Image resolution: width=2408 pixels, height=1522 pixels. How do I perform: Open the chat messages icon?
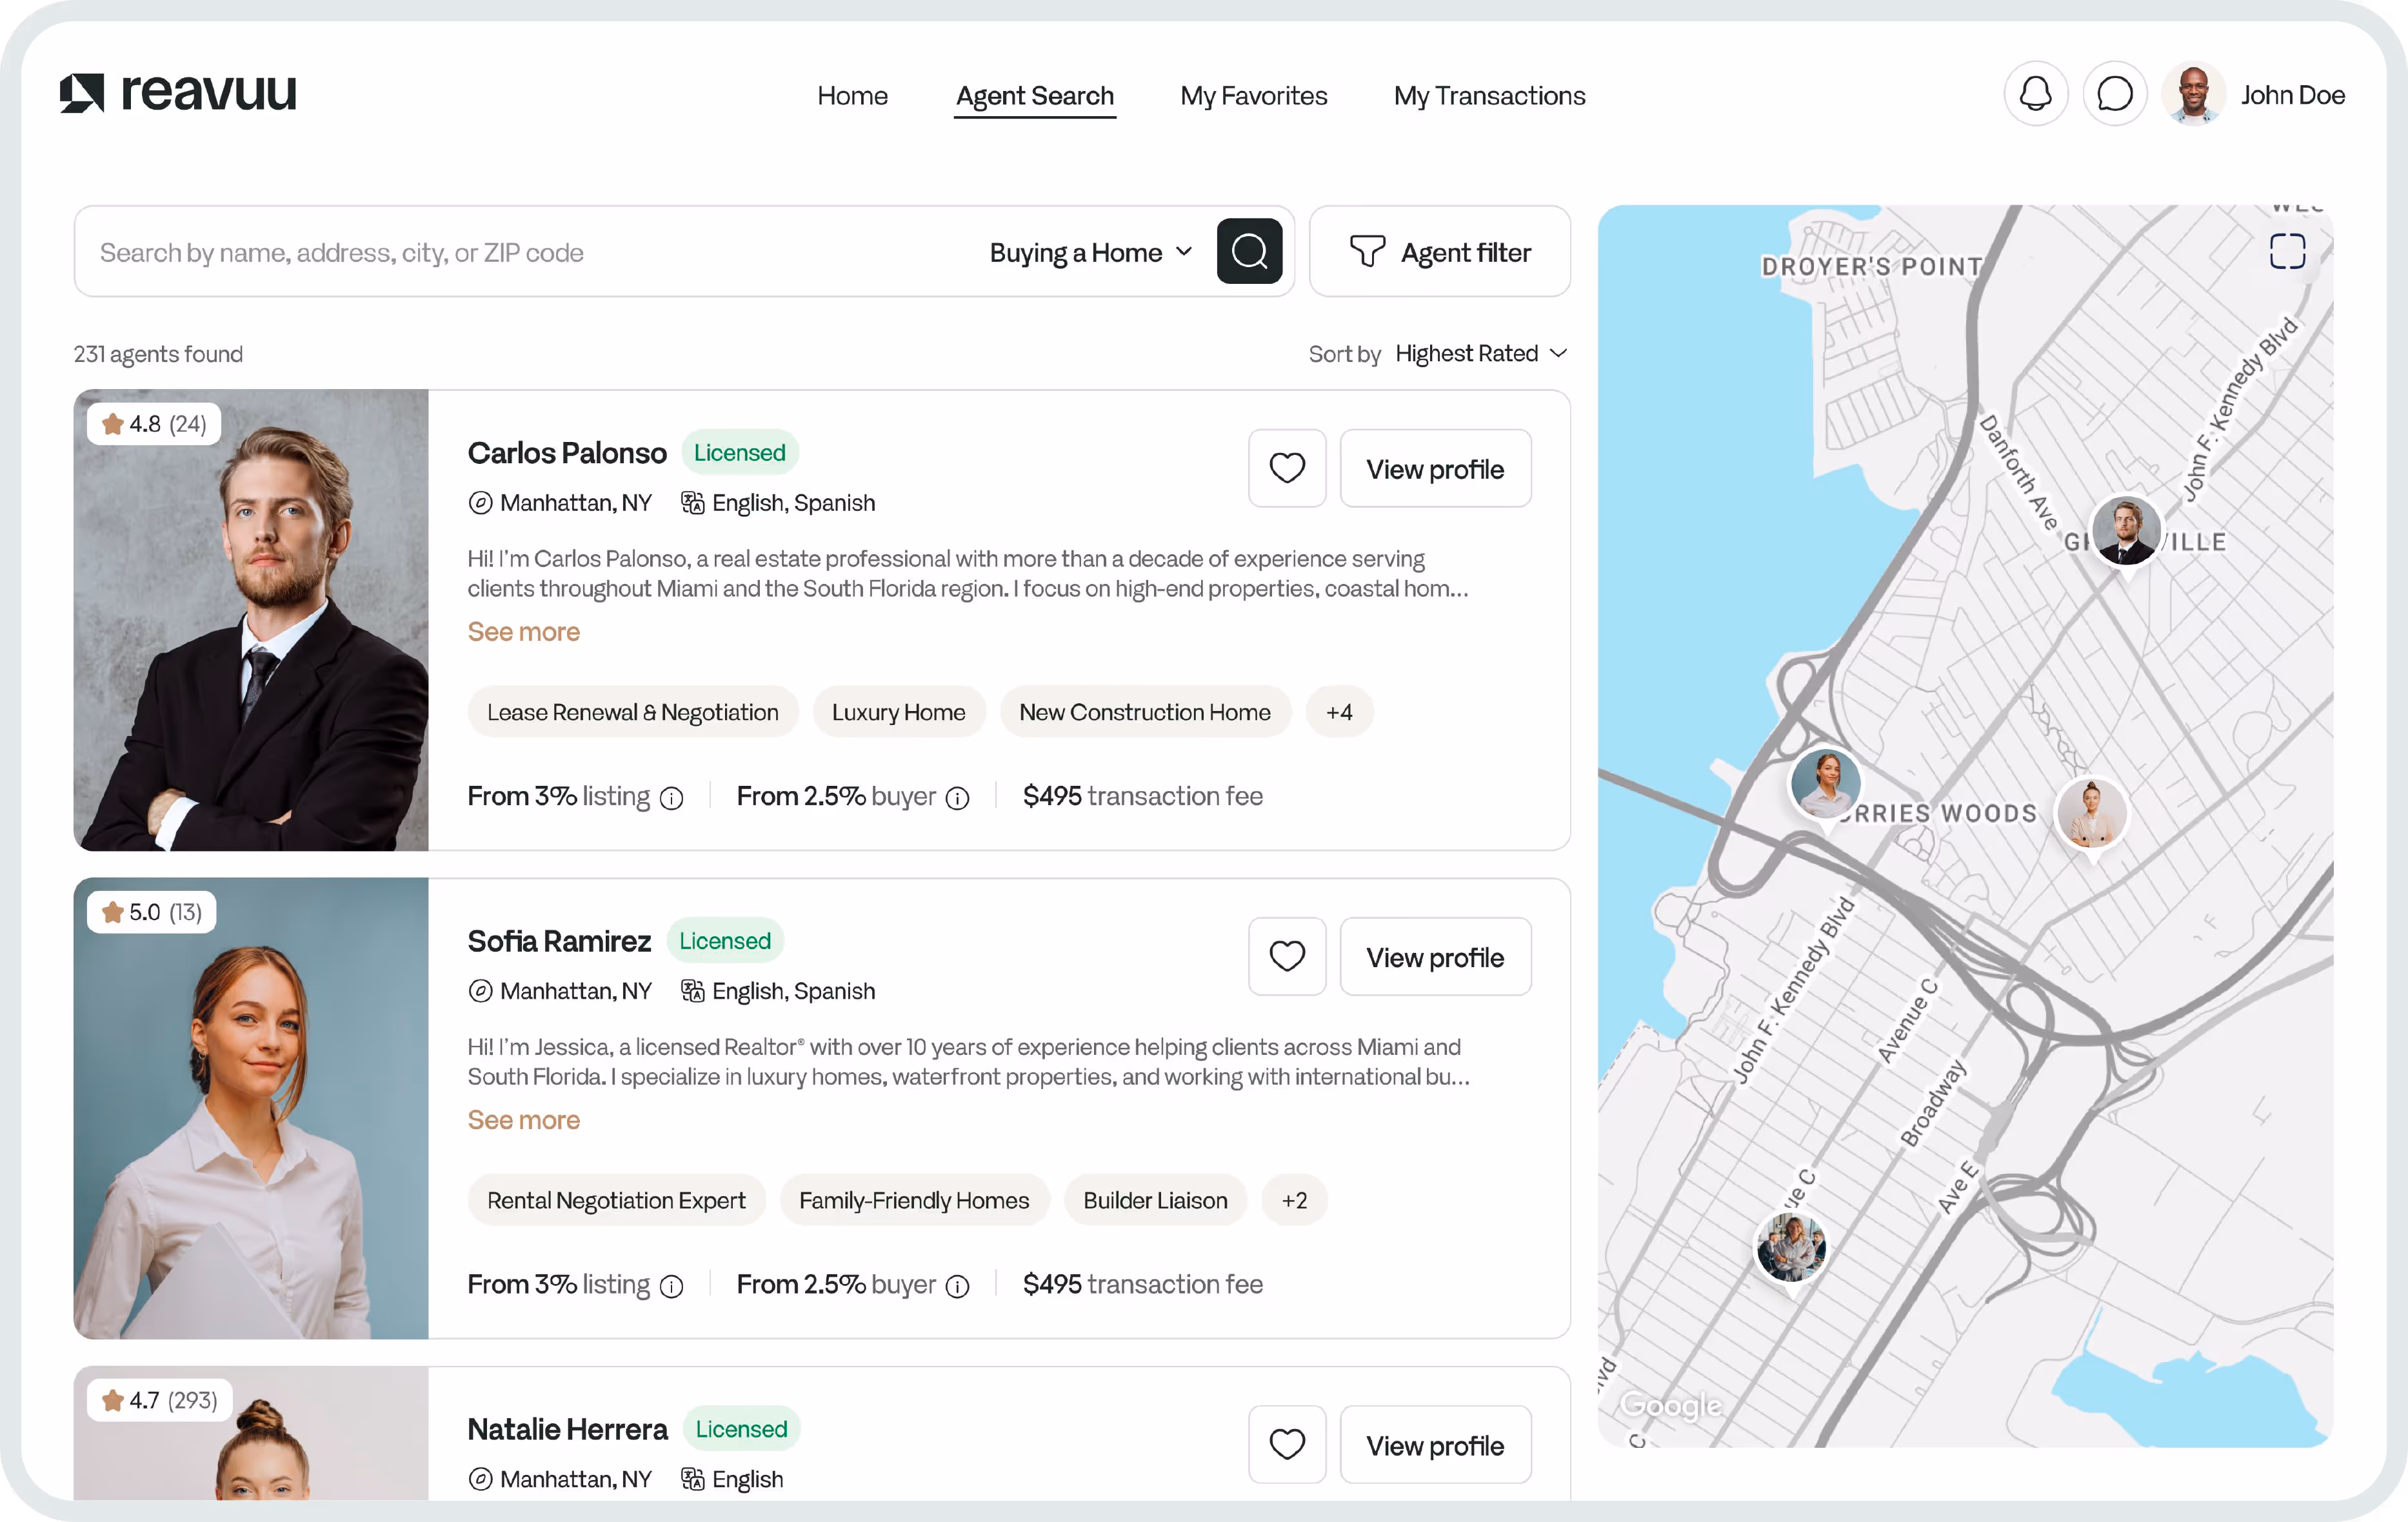[2114, 95]
